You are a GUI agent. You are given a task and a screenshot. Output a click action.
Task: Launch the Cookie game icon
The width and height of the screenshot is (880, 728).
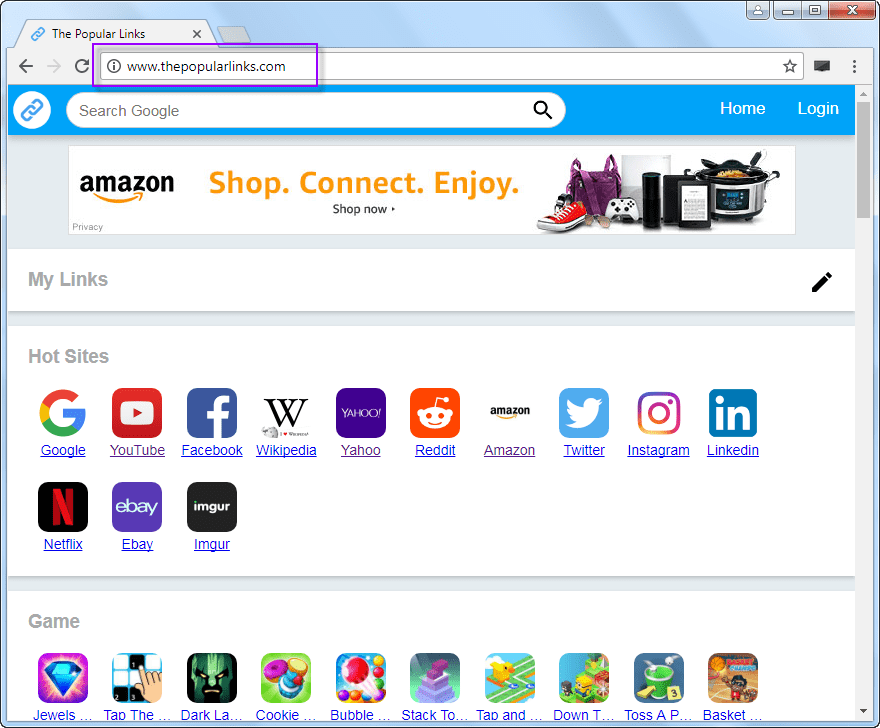click(x=286, y=677)
